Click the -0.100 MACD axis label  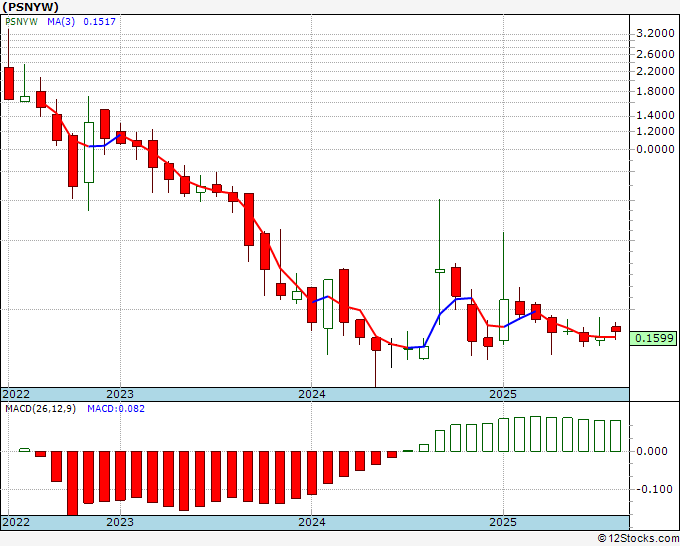pyautogui.click(x=654, y=489)
